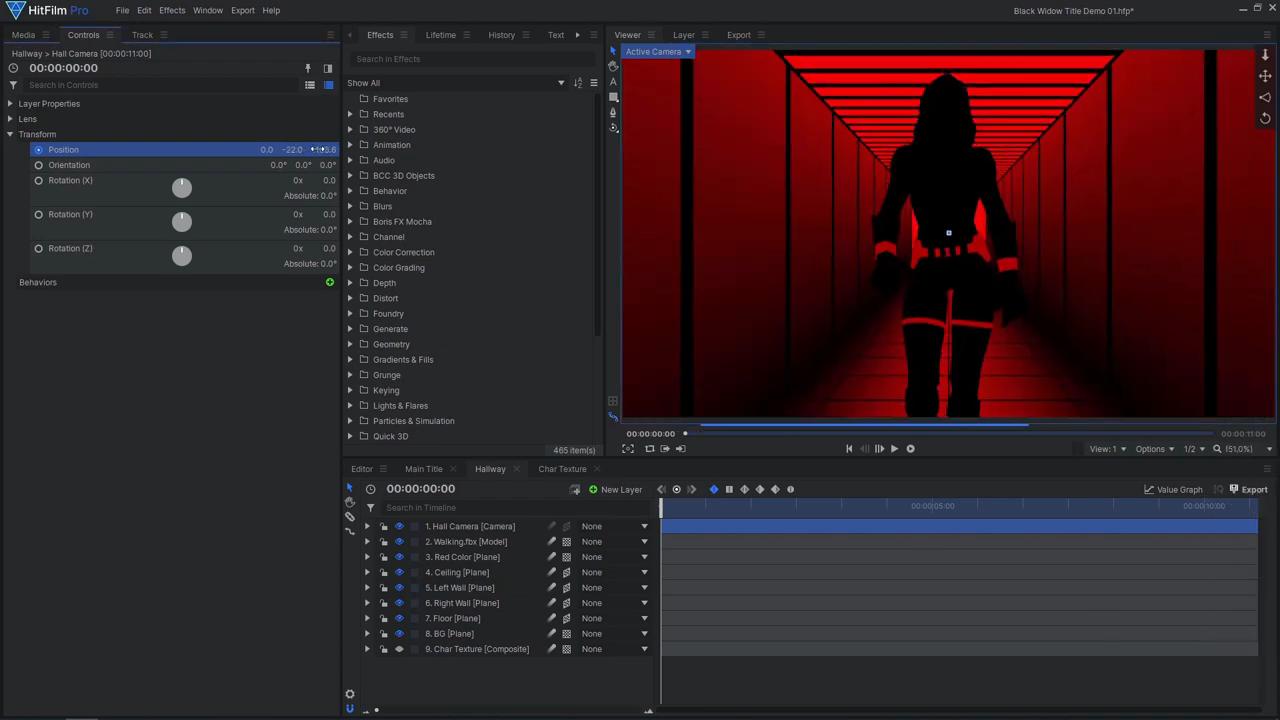Select the viewer Text tool
This screenshot has width=1280, height=720.
(x=613, y=82)
